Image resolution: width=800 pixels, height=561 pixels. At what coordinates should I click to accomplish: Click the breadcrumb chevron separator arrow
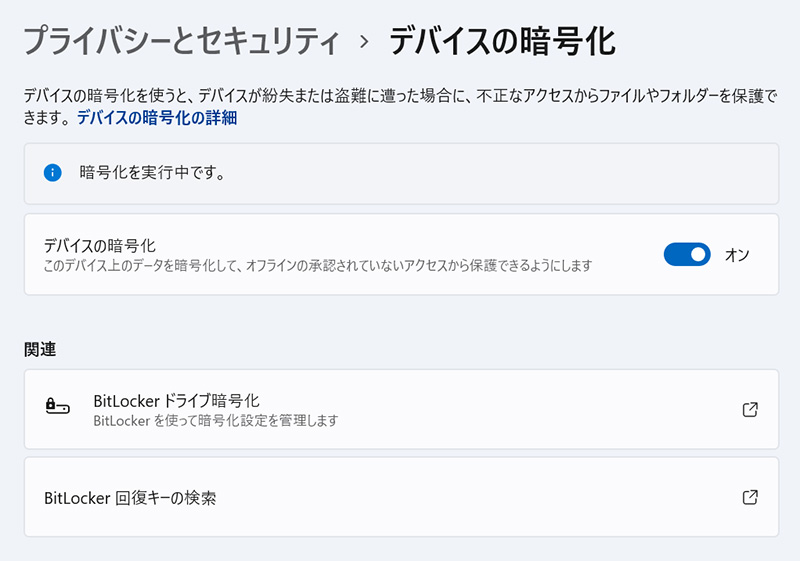363,43
